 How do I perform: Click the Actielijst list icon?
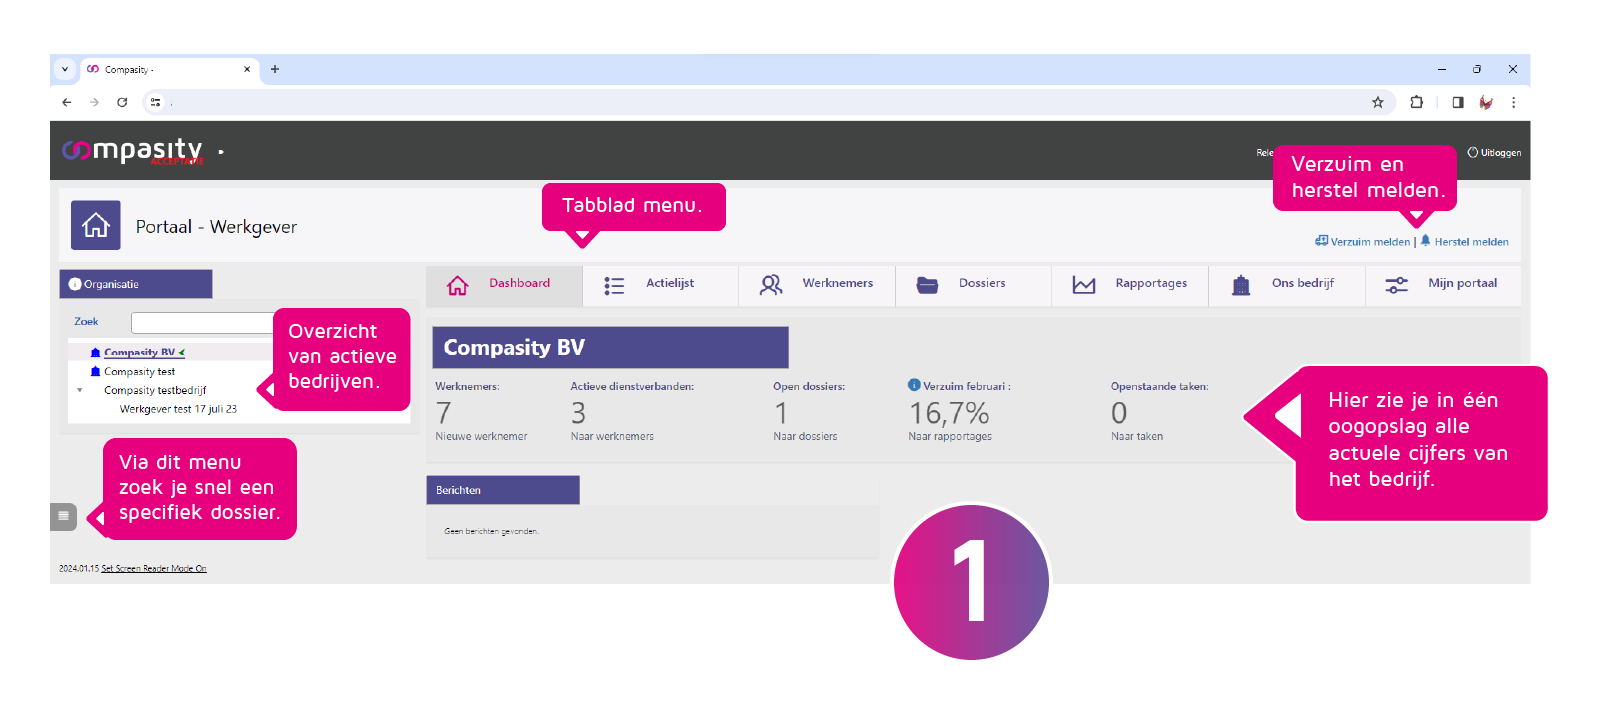click(614, 286)
